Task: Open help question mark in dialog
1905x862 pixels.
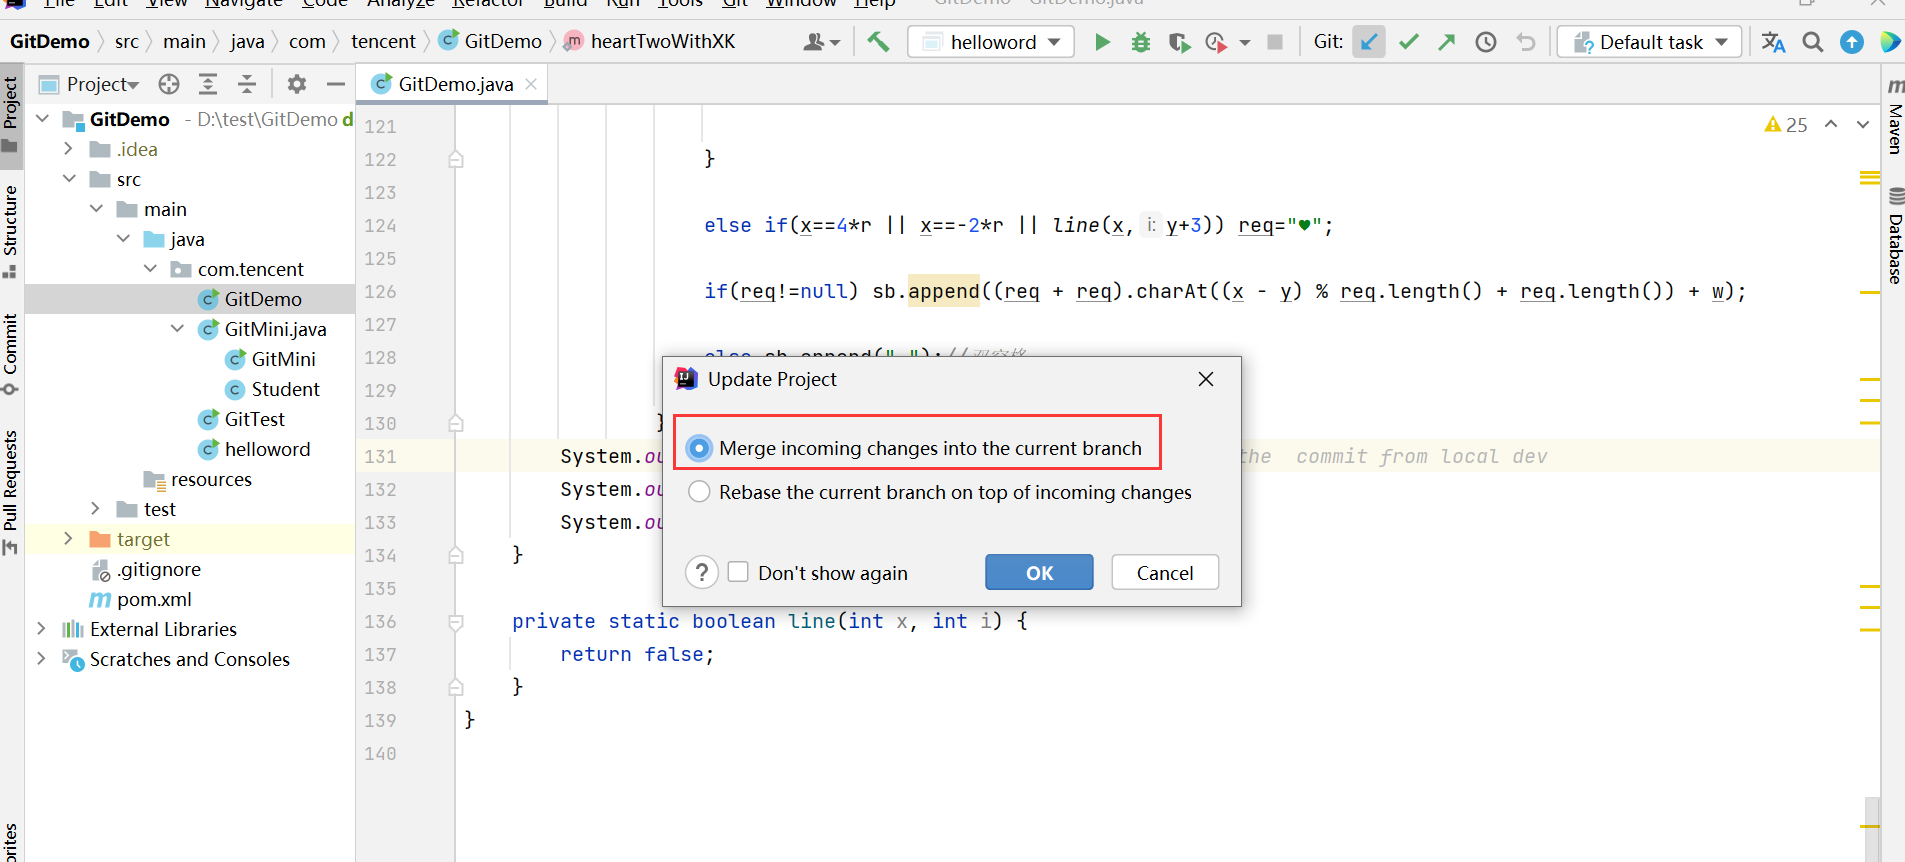Action: point(702,573)
